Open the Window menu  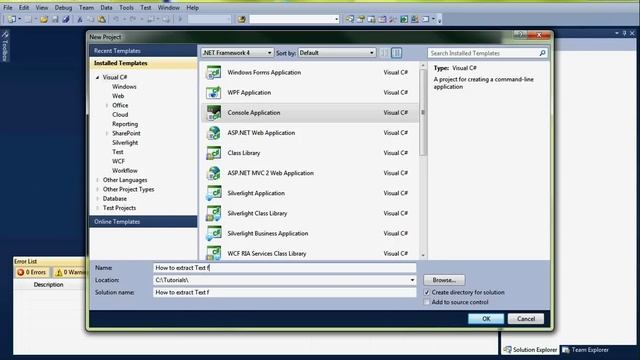point(169,7)
